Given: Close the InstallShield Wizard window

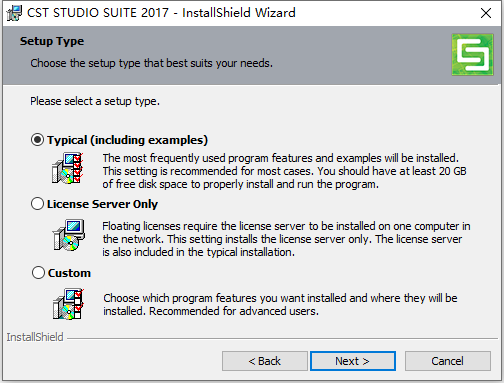Looking at the screenshot, I should pos(486,13).
